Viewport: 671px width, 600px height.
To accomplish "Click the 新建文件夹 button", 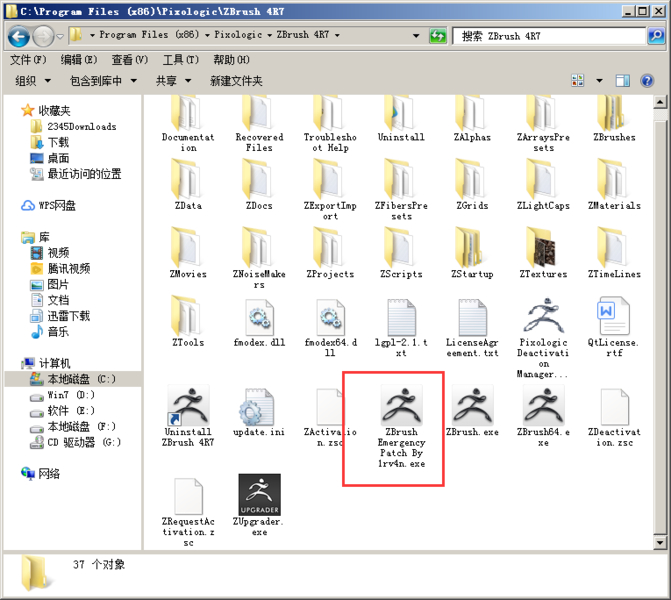I will pos(236,81).
